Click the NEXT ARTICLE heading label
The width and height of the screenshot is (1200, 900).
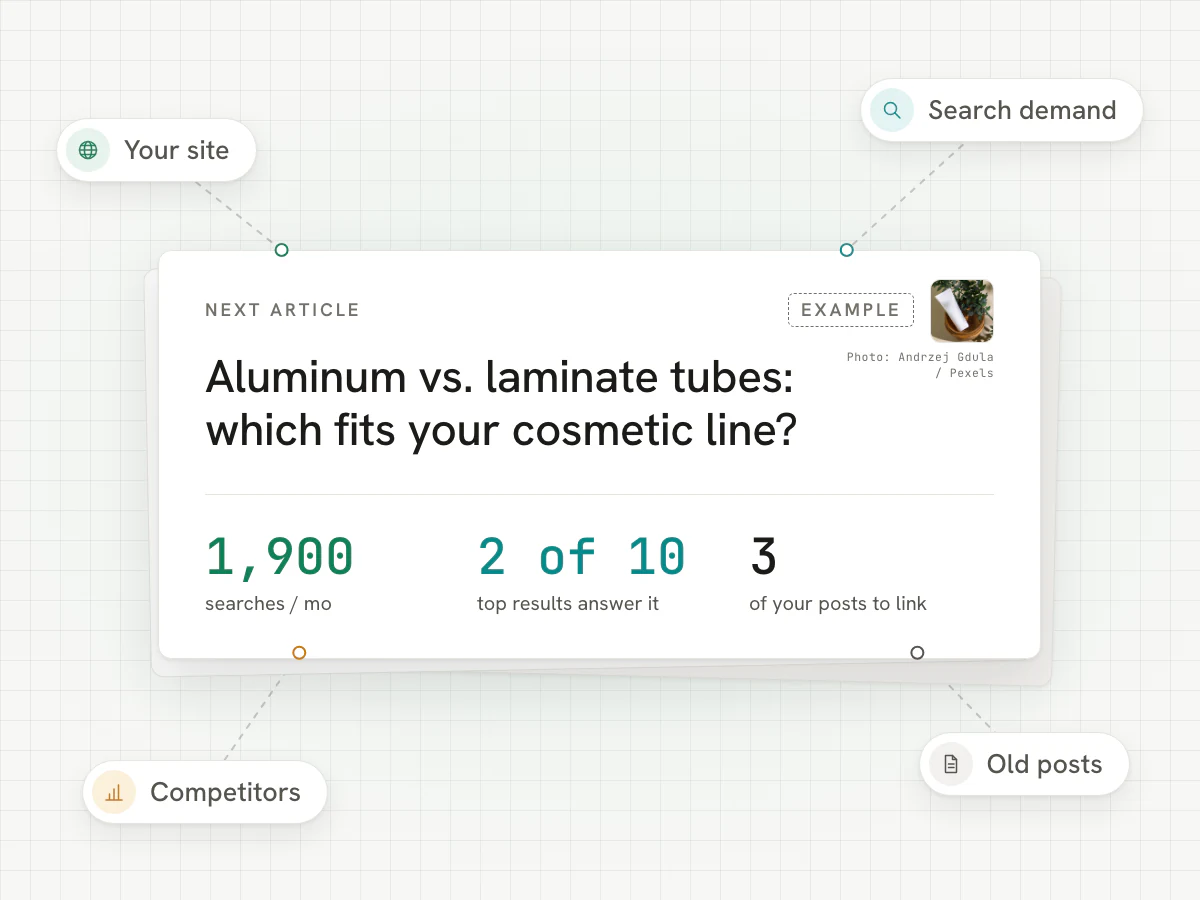pyautogui.click(x=282, y=310)
